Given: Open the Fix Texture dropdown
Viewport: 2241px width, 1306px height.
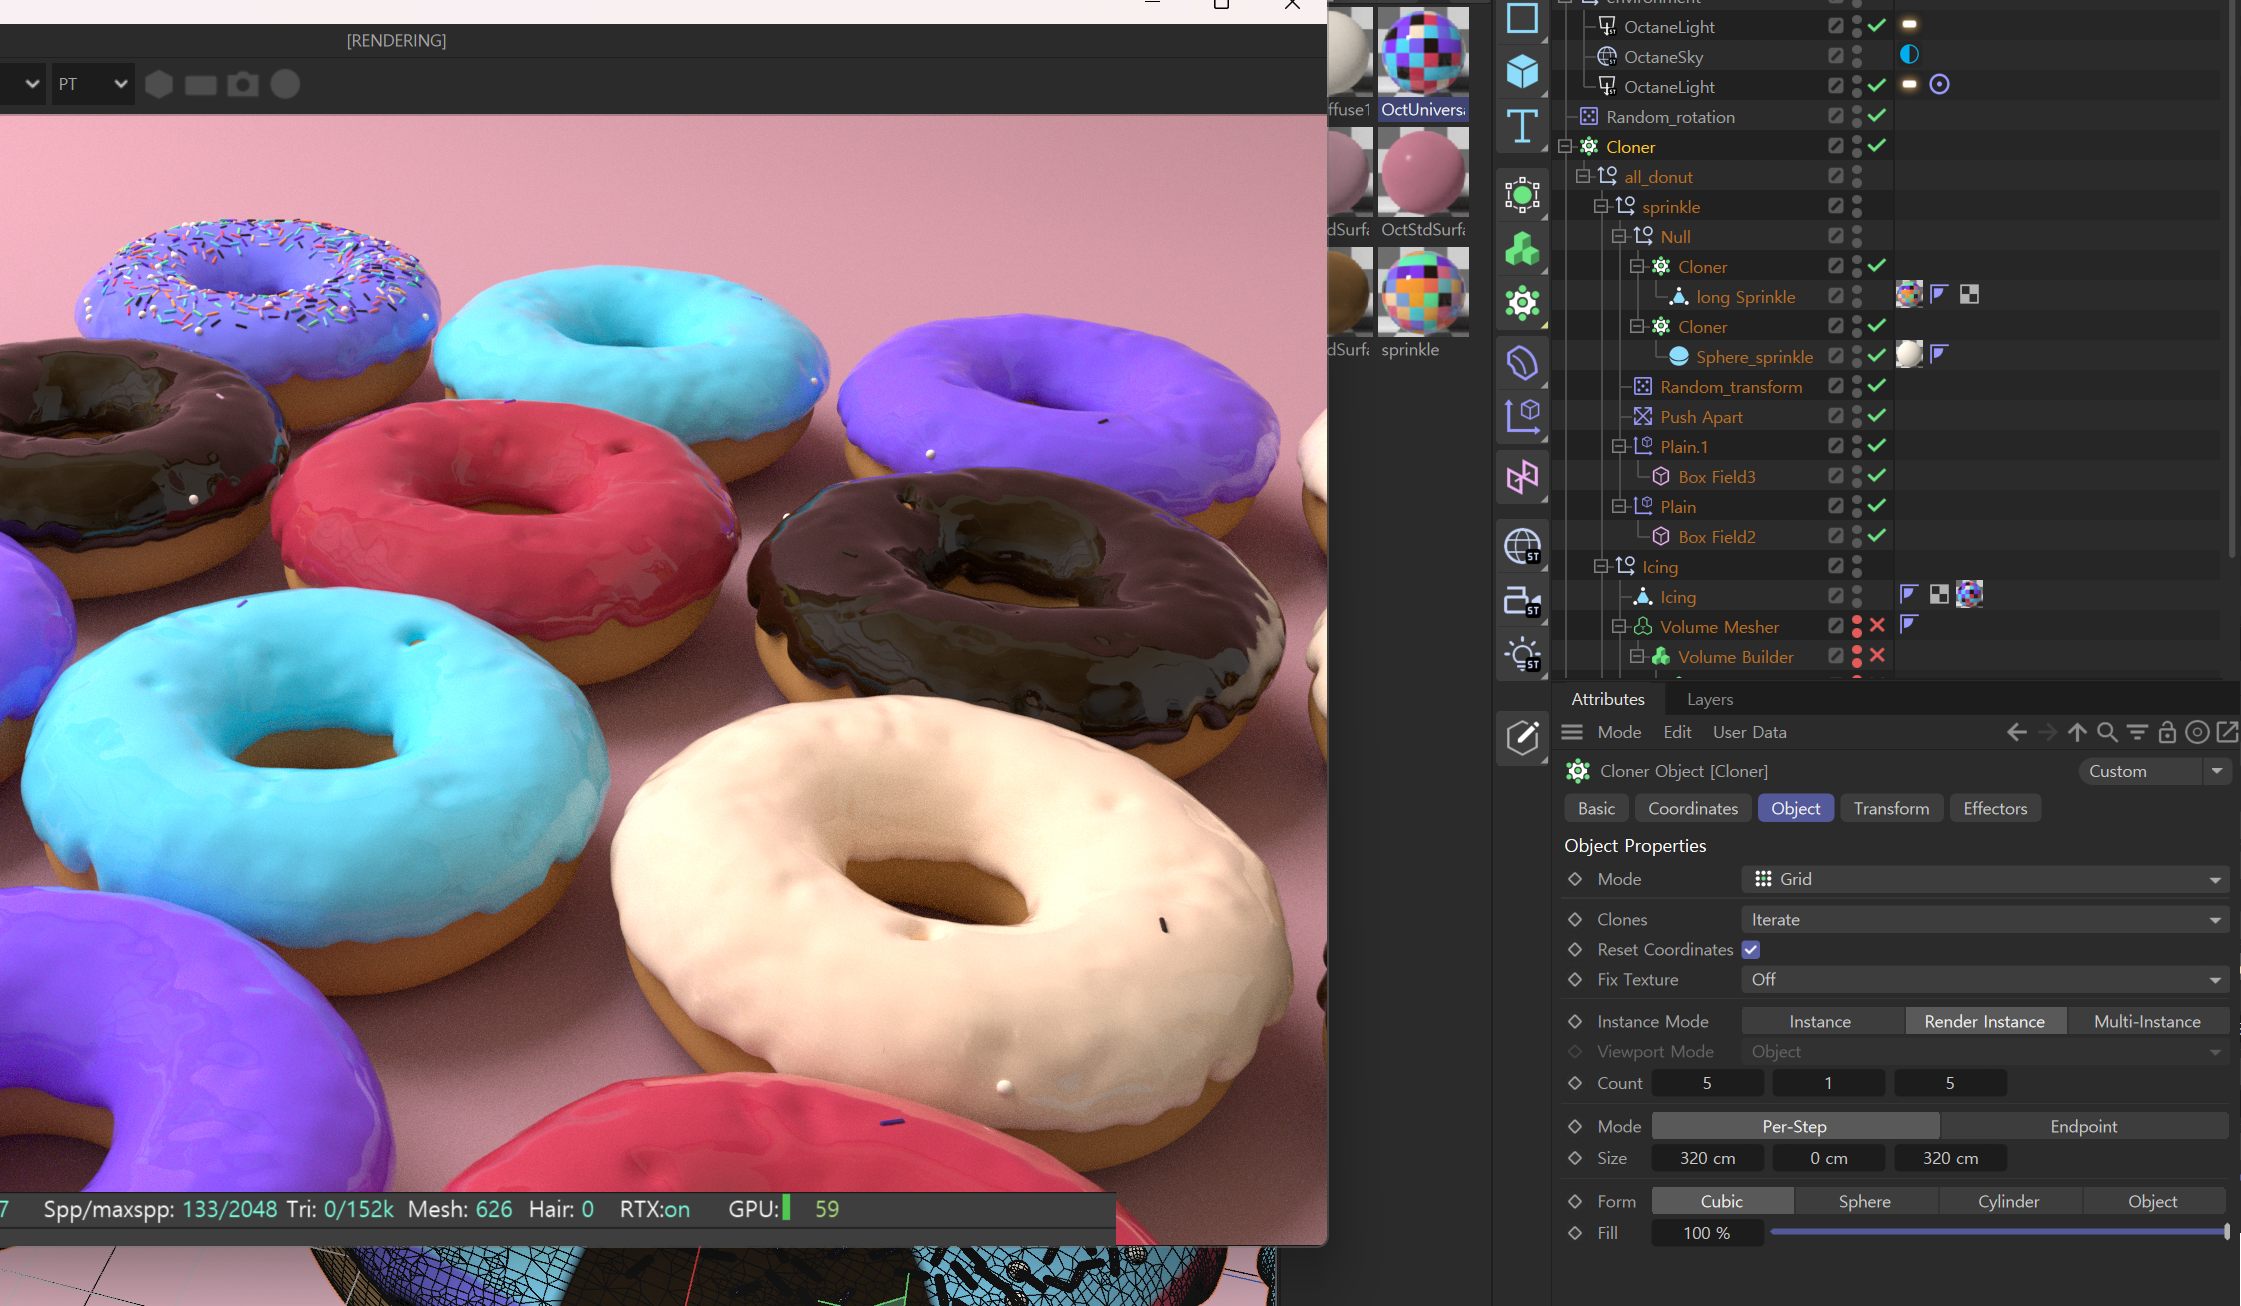Looking at the screenshot, I should point(1985,979).
